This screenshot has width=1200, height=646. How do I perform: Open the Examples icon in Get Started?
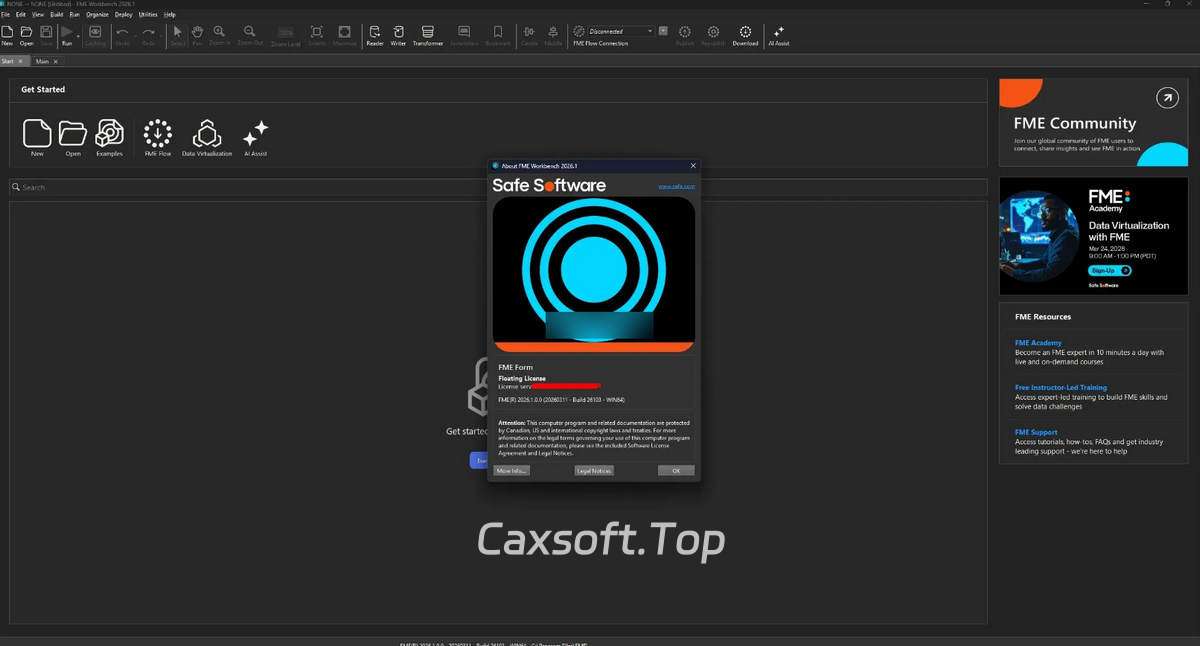click(x=109, y=138)
